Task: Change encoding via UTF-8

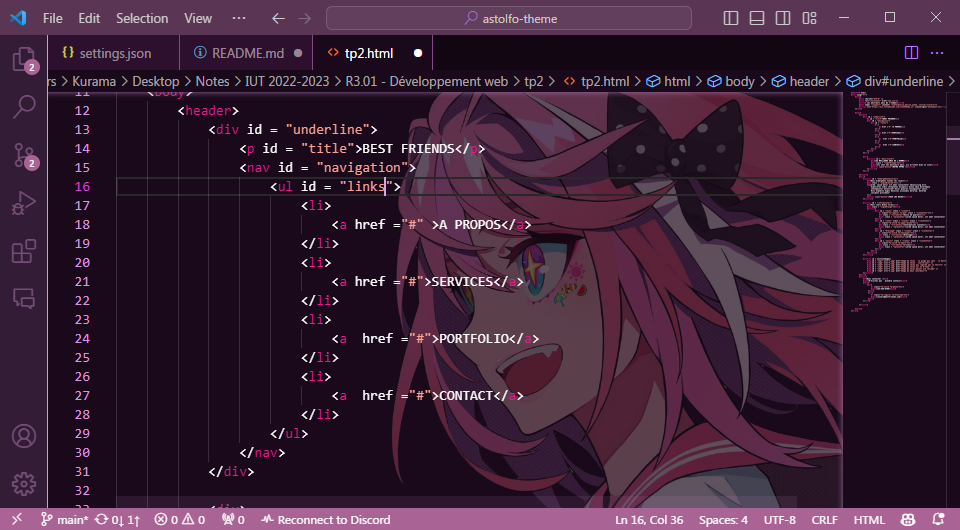Action: click(x=779, y=520)
